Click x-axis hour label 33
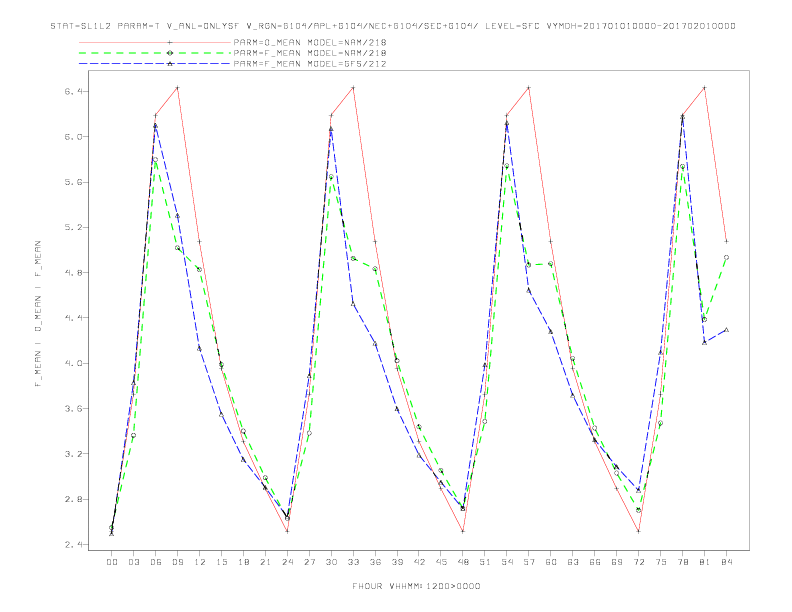 (x=353, y=562)
